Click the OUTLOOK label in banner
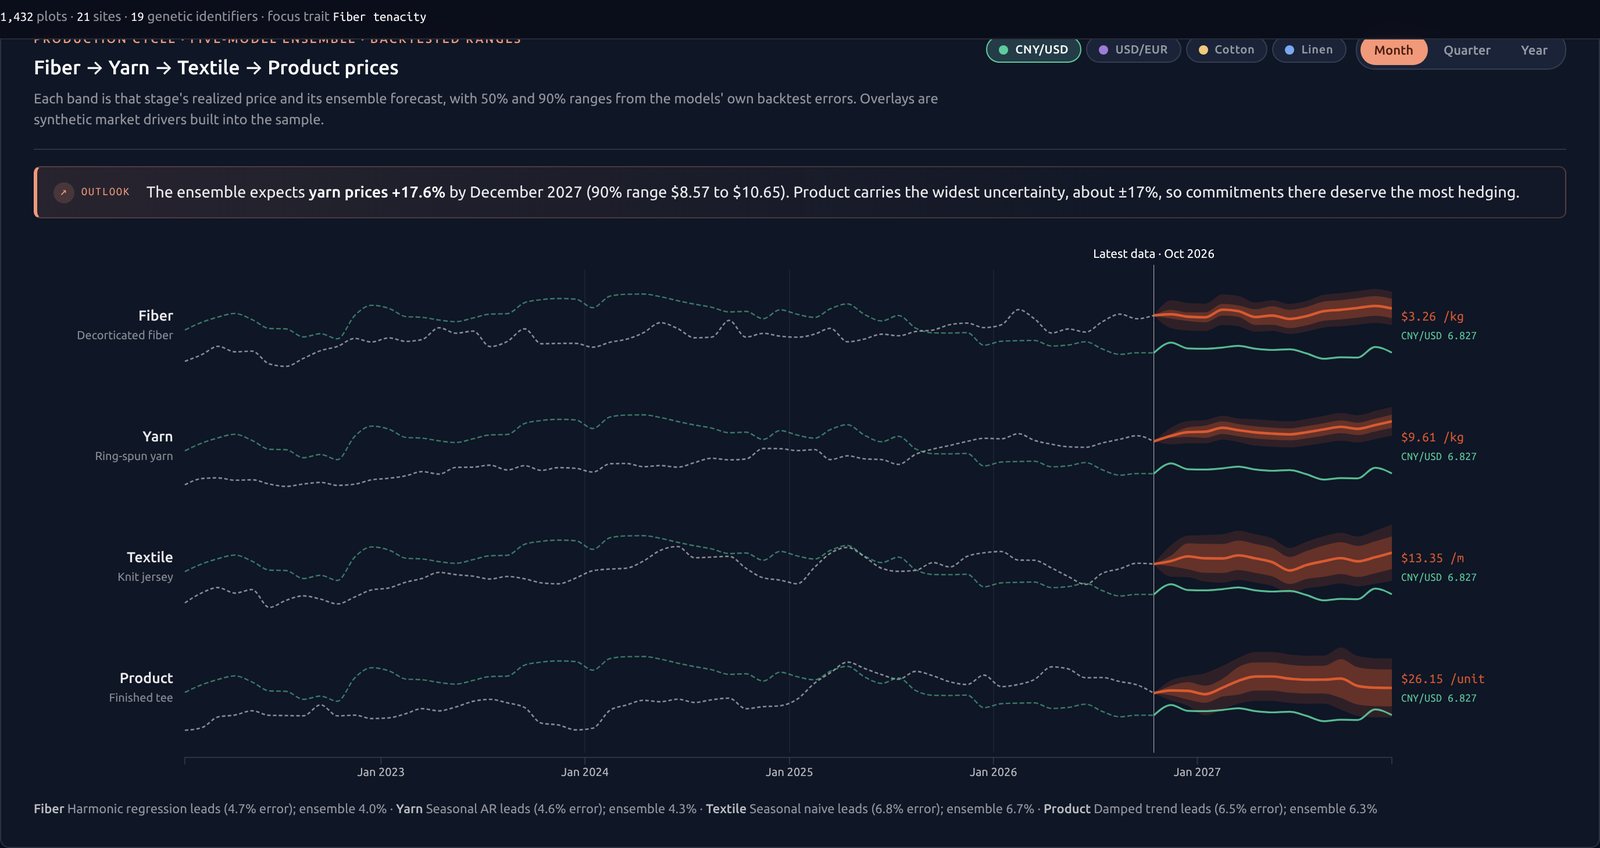The width and height of the screenshot is (1600, 848). click(x=105, y=192)
